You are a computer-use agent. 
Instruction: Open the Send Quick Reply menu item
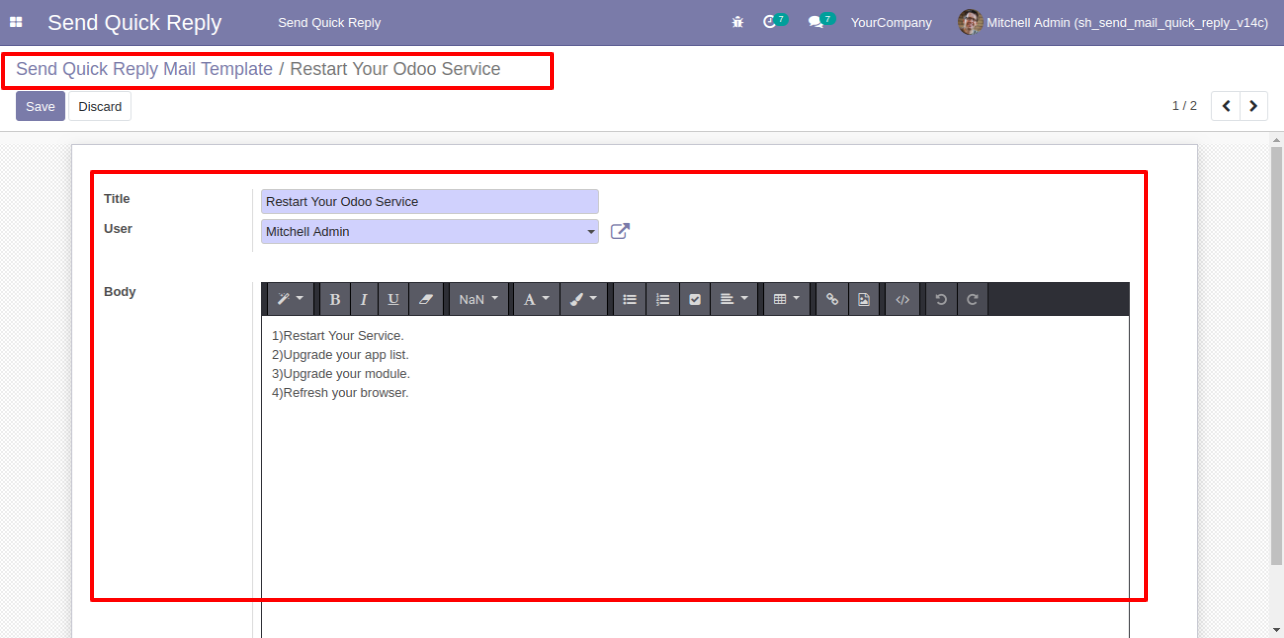tap(329, 22)
